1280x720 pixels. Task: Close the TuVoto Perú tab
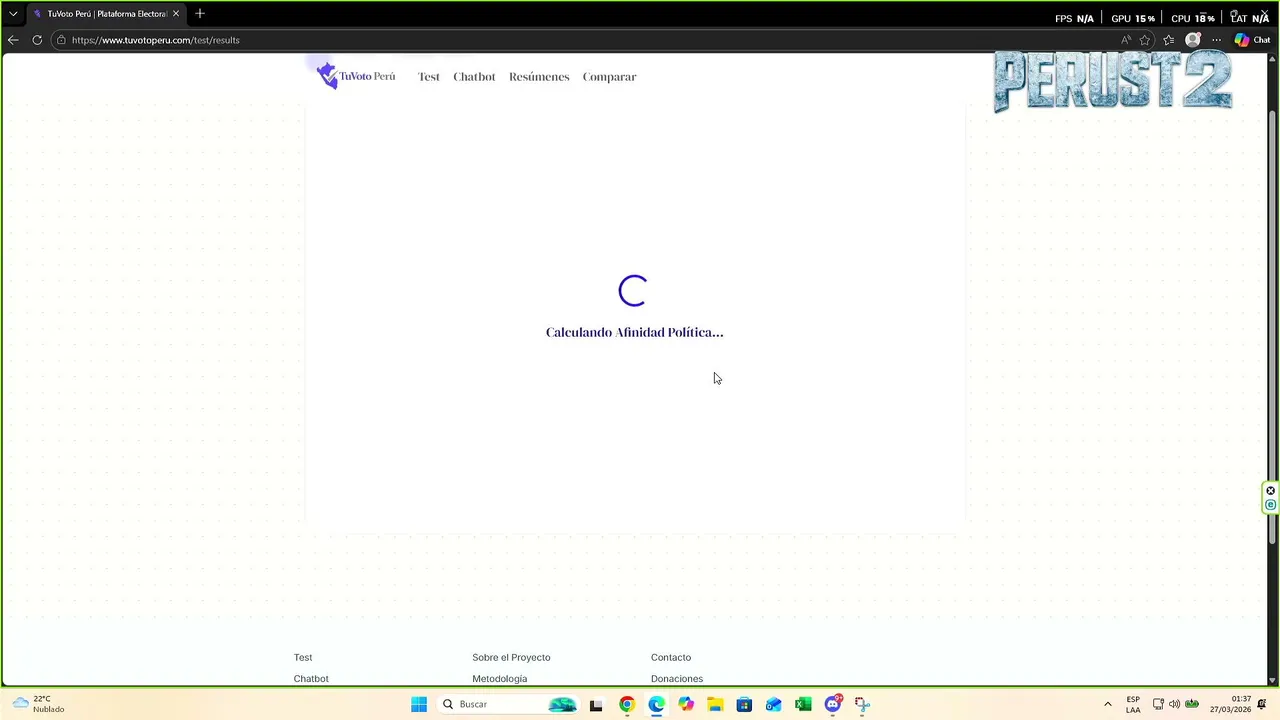(x=175, y=14)
